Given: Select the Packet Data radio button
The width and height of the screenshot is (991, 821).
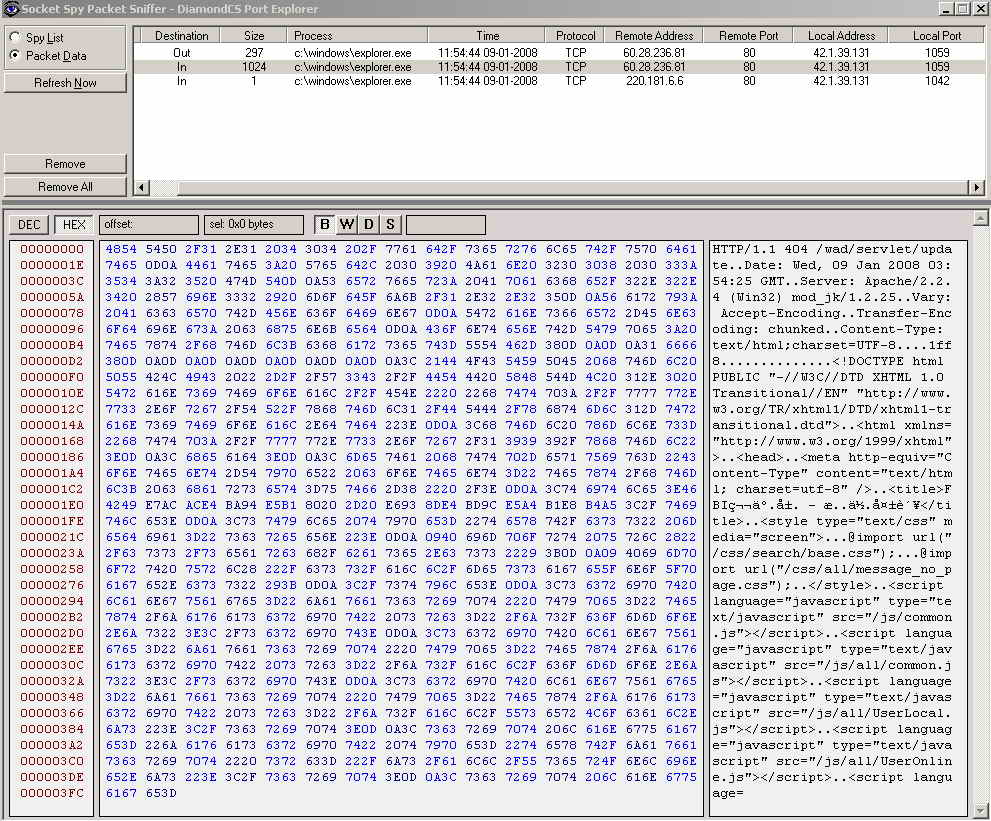Looking at the screenshot, I should tap(15, 56).
